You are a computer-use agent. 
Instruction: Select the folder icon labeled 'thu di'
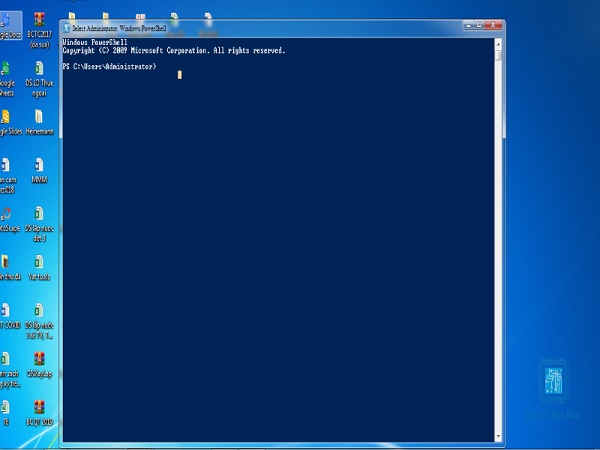(x=10, y=267)
